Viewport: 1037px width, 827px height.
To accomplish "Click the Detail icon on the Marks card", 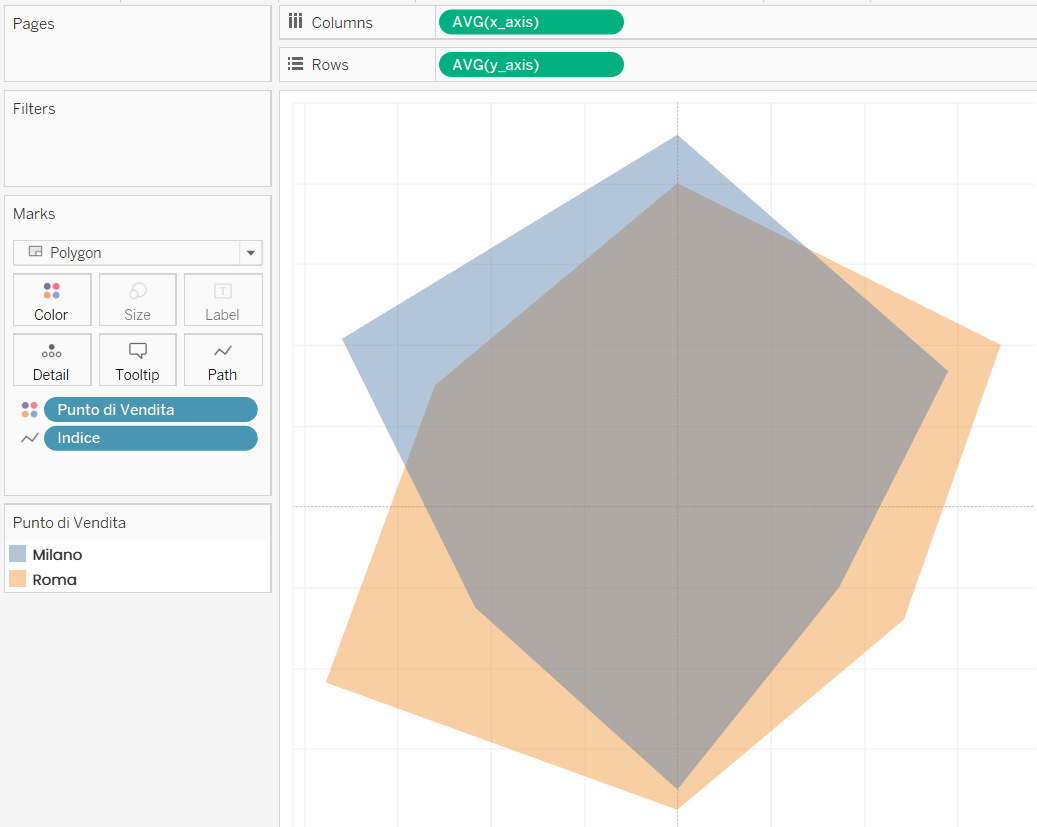I will click(52, 359).
